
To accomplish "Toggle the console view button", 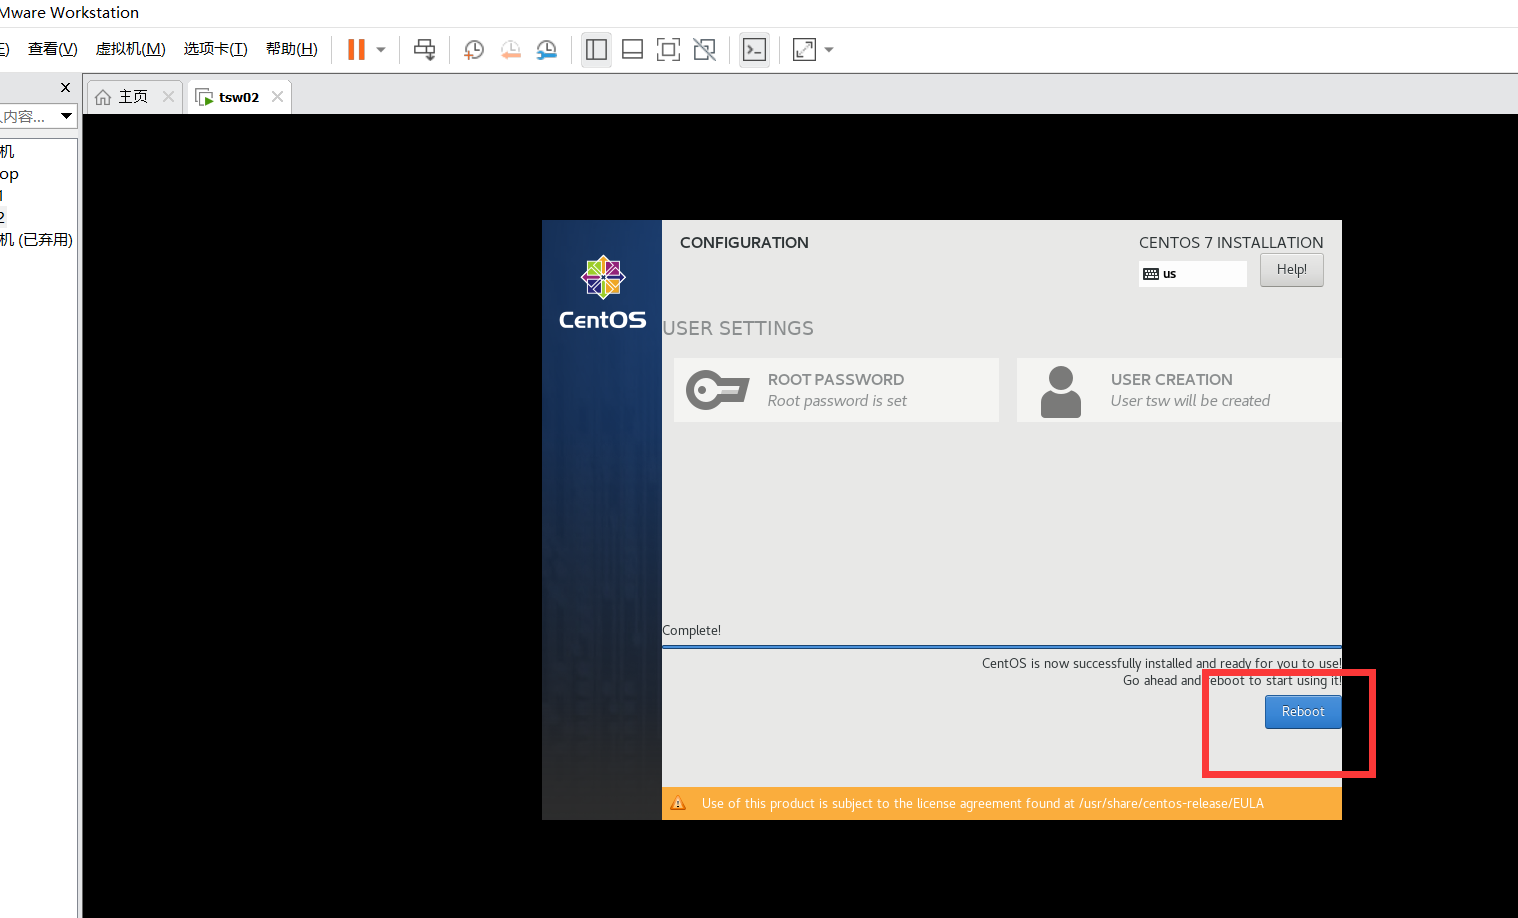I will point(755,49).
